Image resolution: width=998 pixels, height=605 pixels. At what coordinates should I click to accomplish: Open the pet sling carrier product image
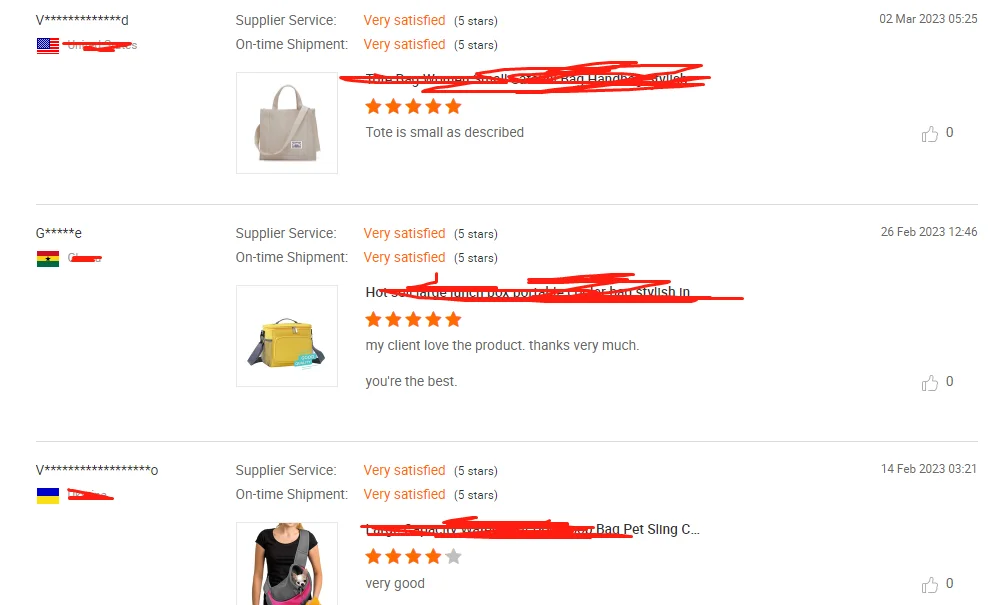[x=287, y=564]
